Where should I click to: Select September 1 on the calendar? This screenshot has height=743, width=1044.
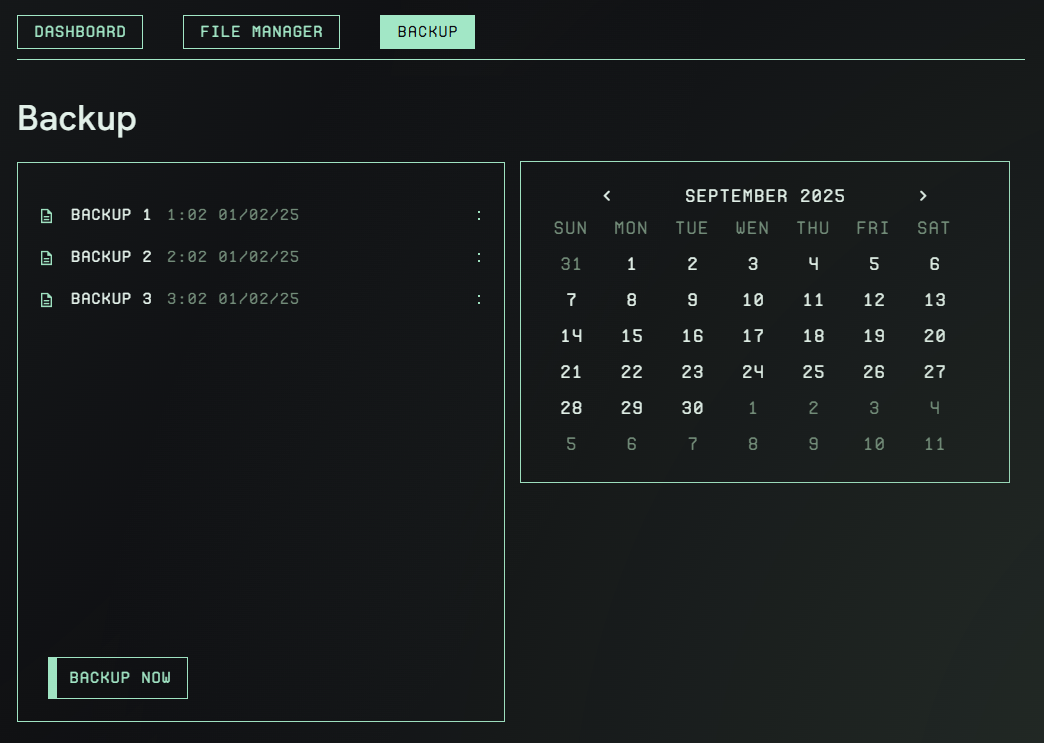tap(632, 264)
